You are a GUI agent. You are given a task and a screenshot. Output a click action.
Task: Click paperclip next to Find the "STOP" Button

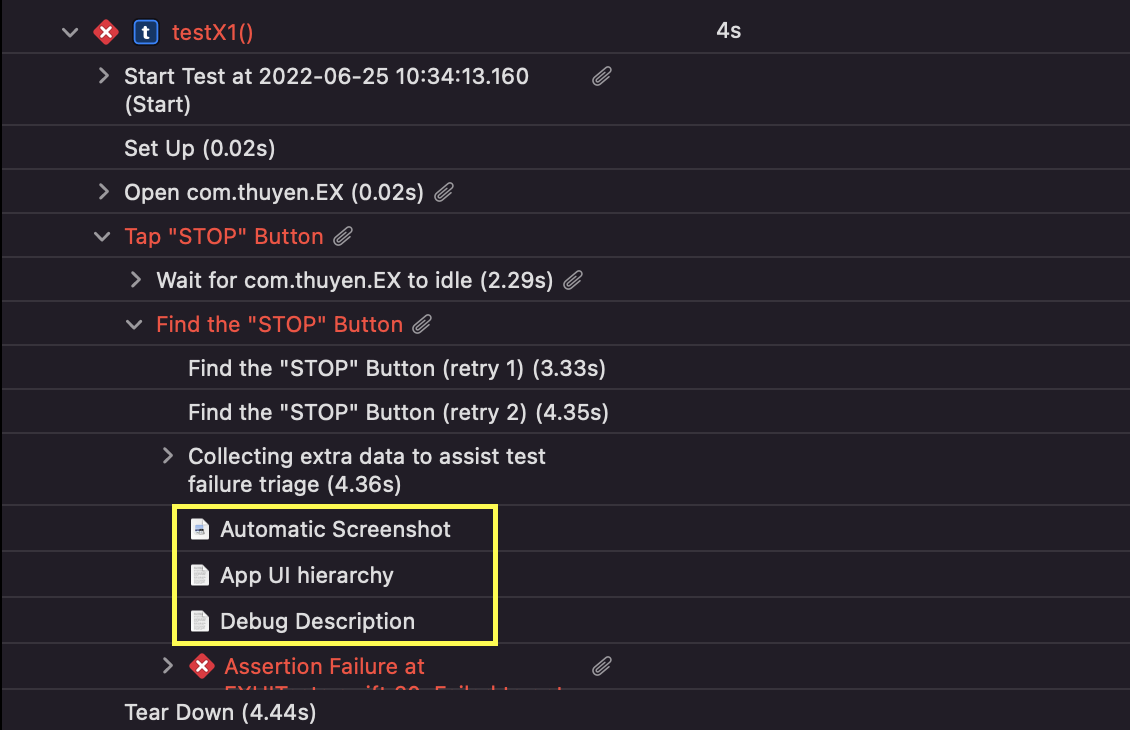(423, 324)
